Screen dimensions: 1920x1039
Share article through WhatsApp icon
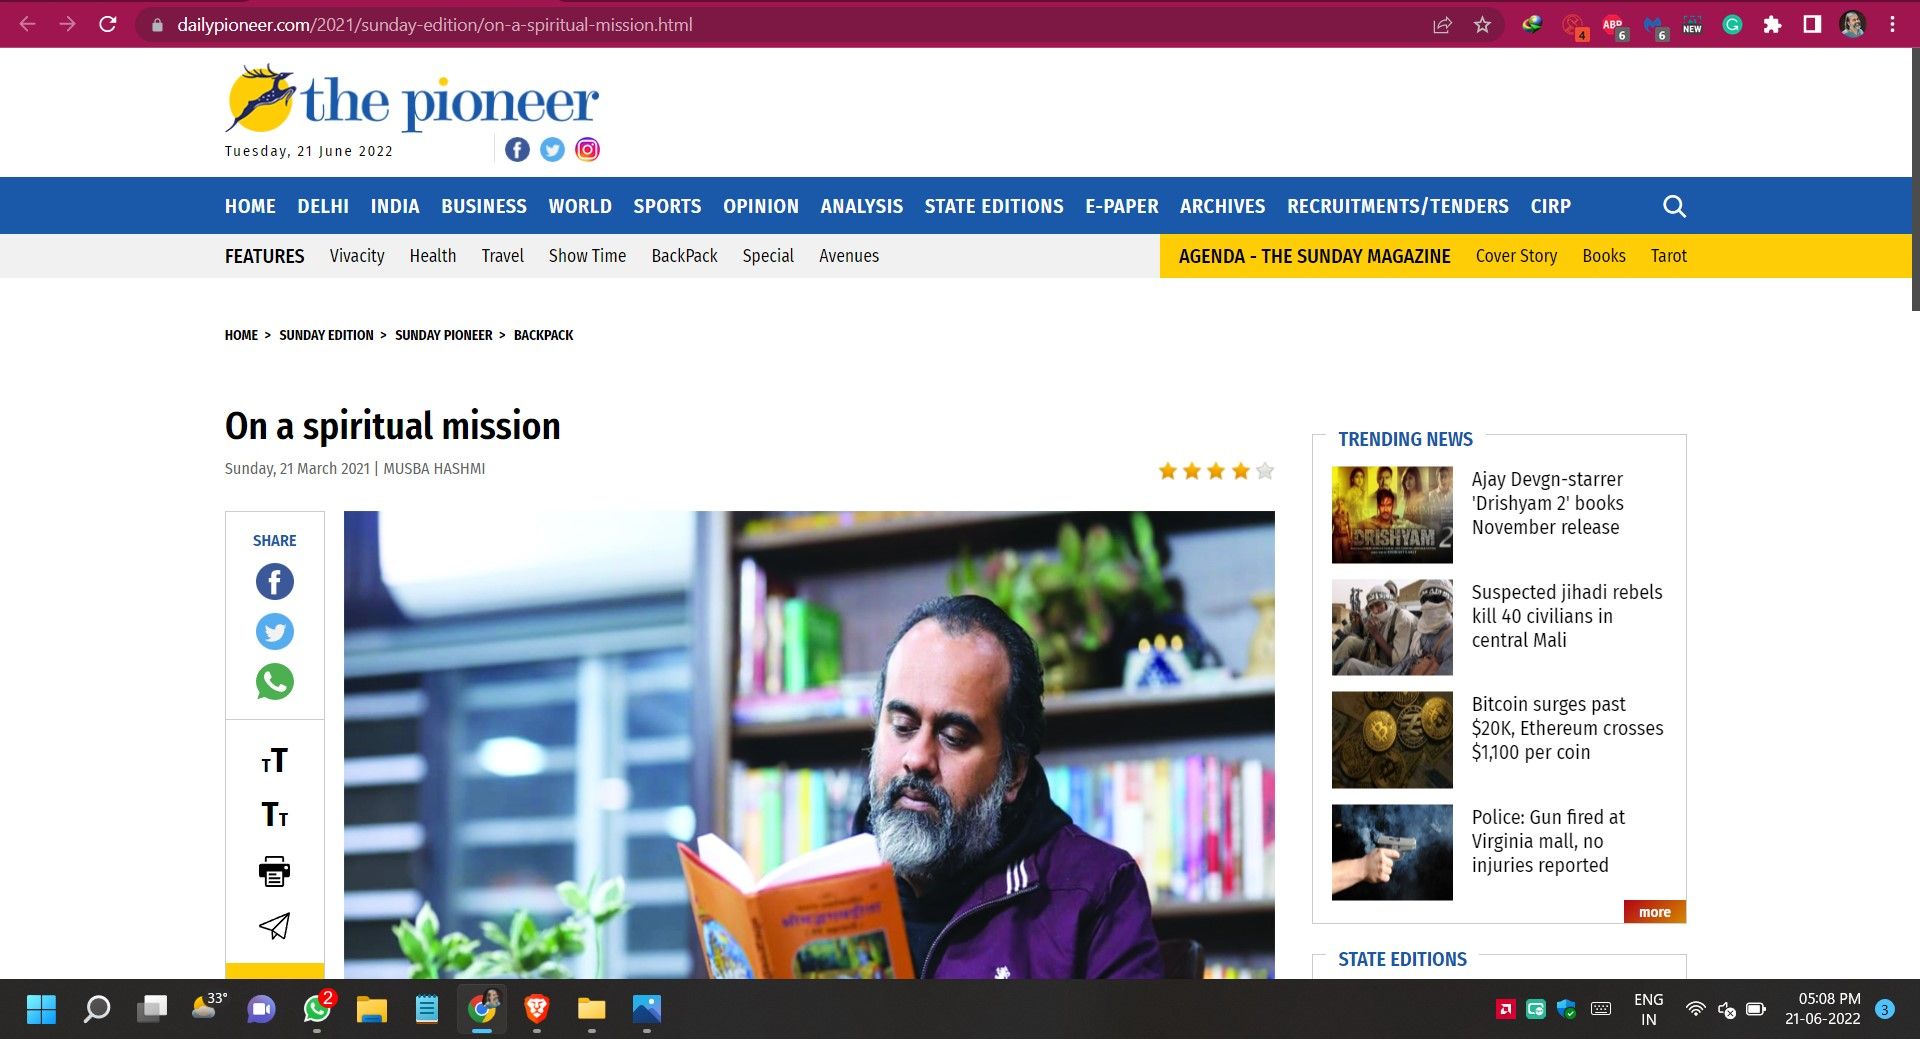[x=274, y=682]
